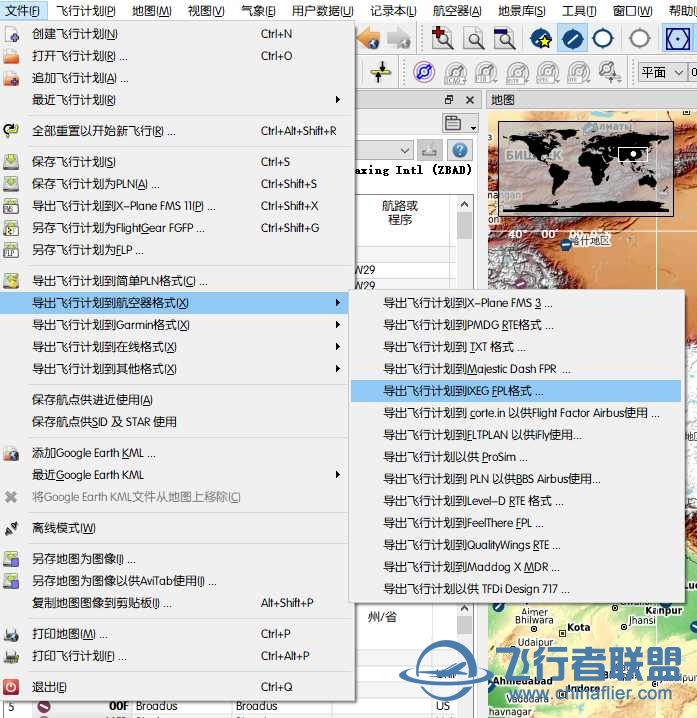This screenshot has width=697, height=718.
Task: Click the gauge icon with up-down arrows
Action: (610, 73)
